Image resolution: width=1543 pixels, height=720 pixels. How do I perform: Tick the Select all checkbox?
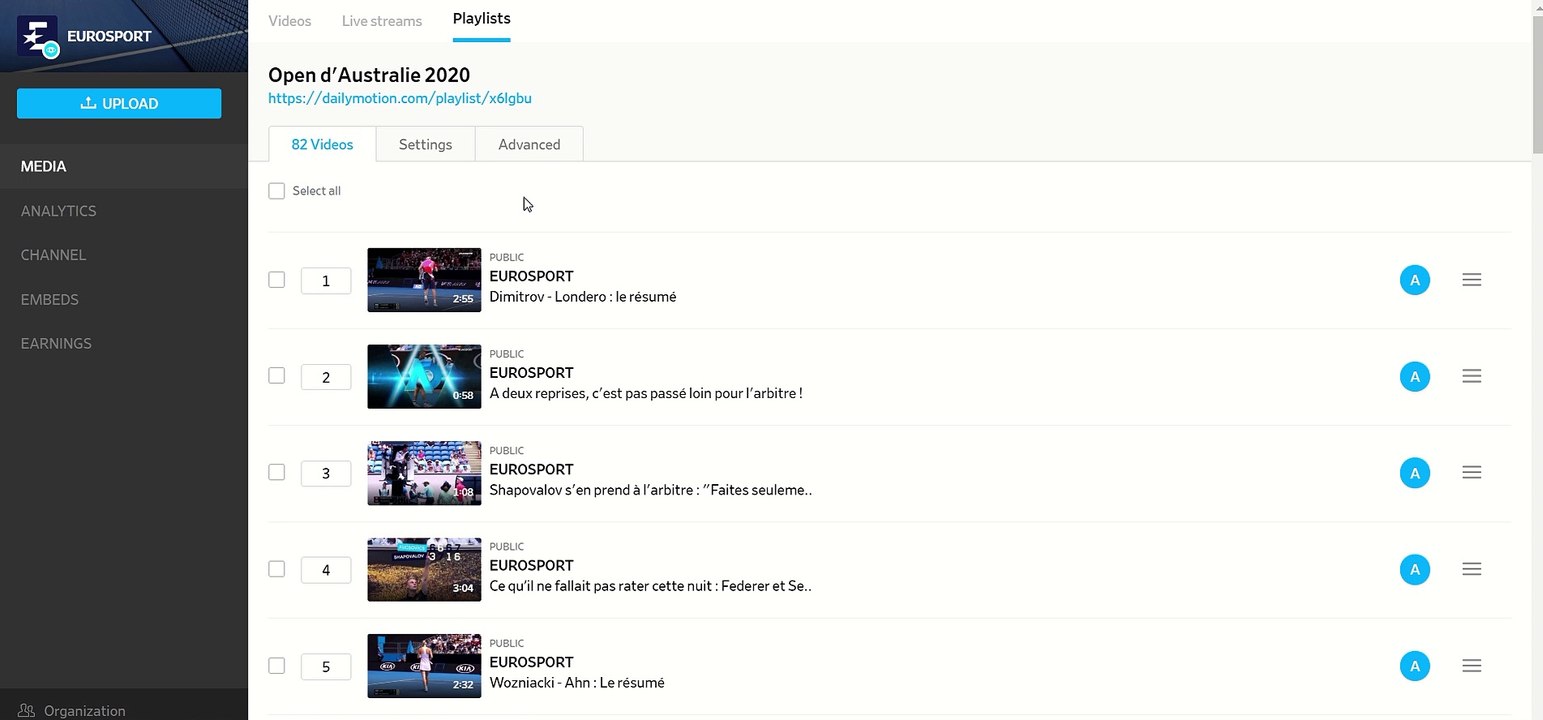[x=277, y=191]
